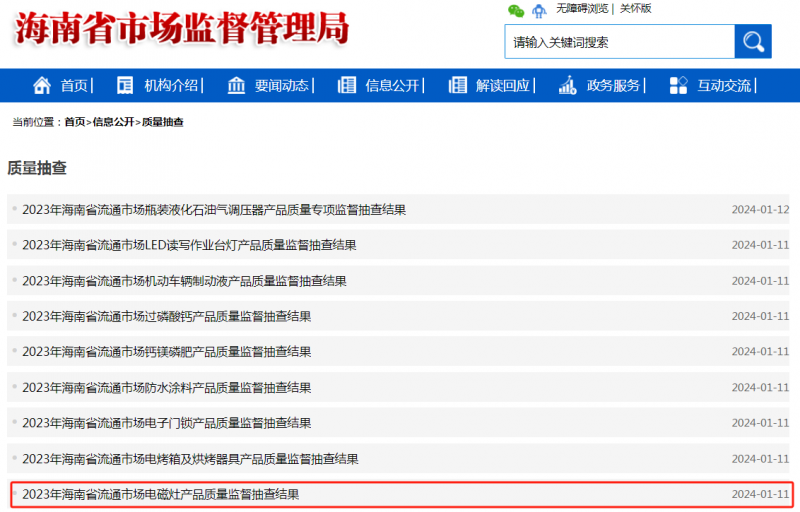Open the LED读写作业台灯 inspection result
Screen dimensions: 800x512
[189, 245]
